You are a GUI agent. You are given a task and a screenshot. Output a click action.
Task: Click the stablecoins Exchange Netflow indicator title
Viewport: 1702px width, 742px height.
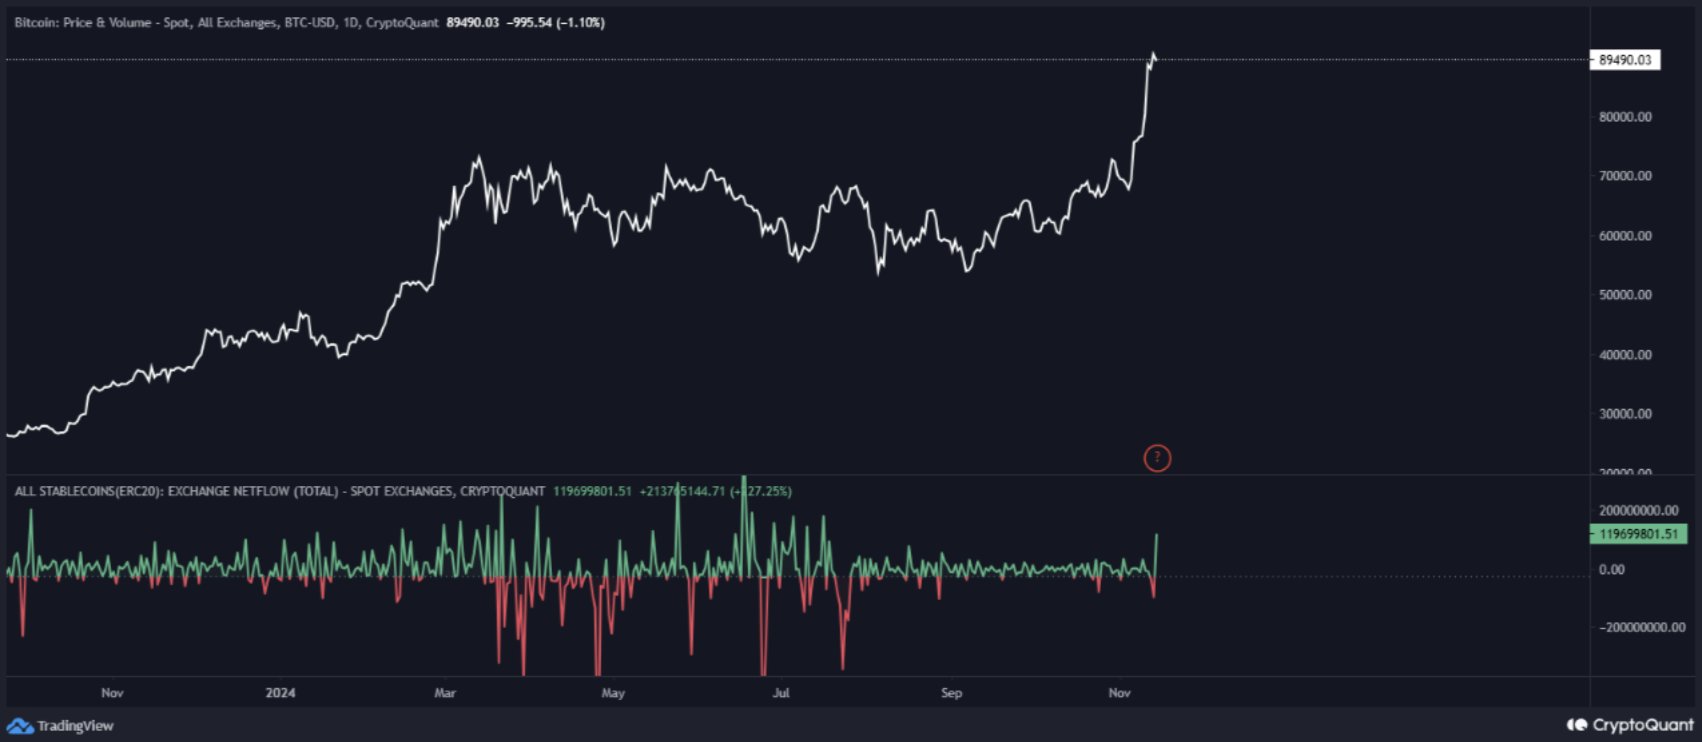pos(280,491)
